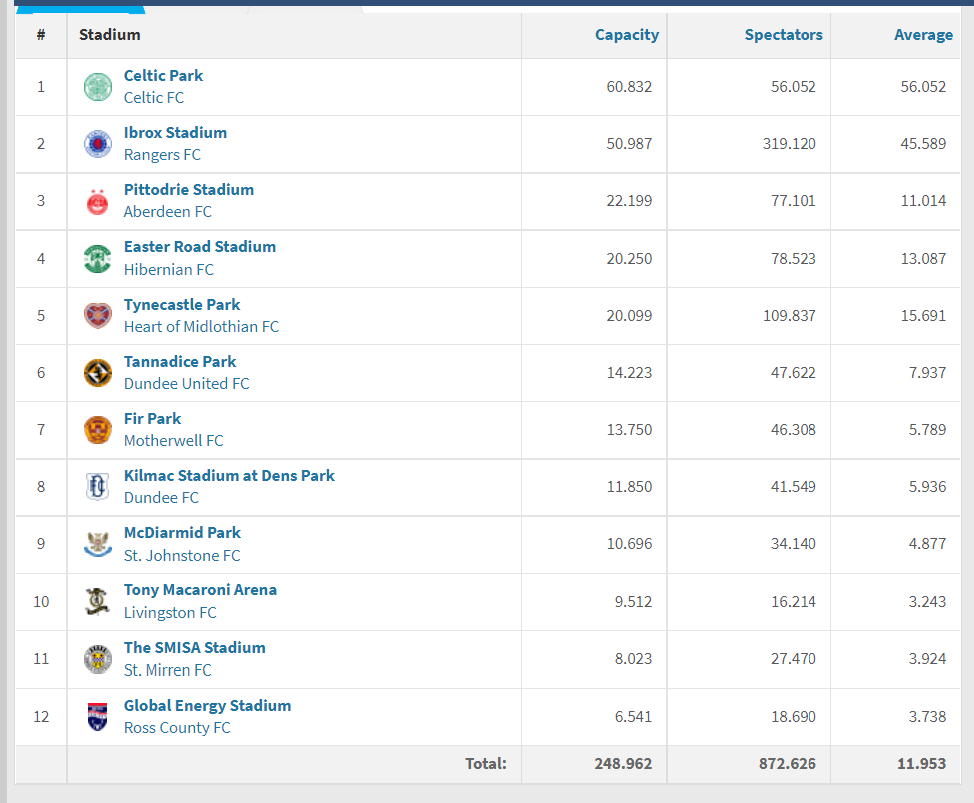
Task: Open the Celtic Park stadium link
Action: (163, 76)
